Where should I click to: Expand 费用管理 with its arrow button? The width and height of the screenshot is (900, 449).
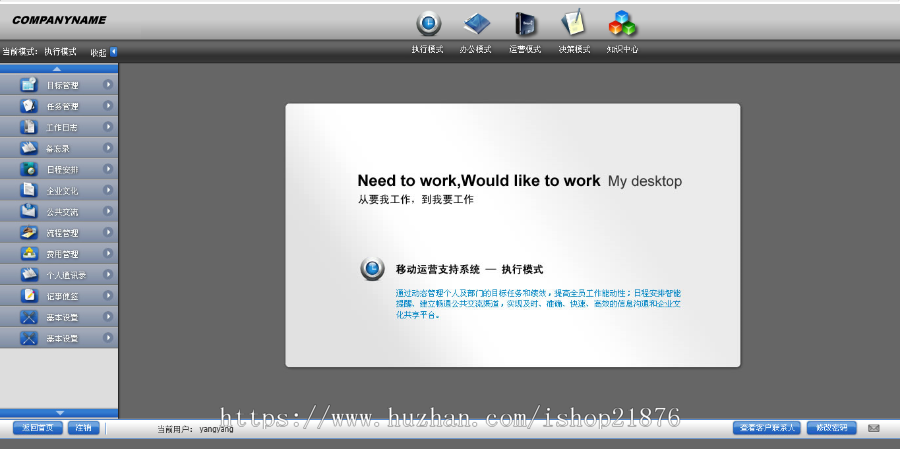click(108, 253)
